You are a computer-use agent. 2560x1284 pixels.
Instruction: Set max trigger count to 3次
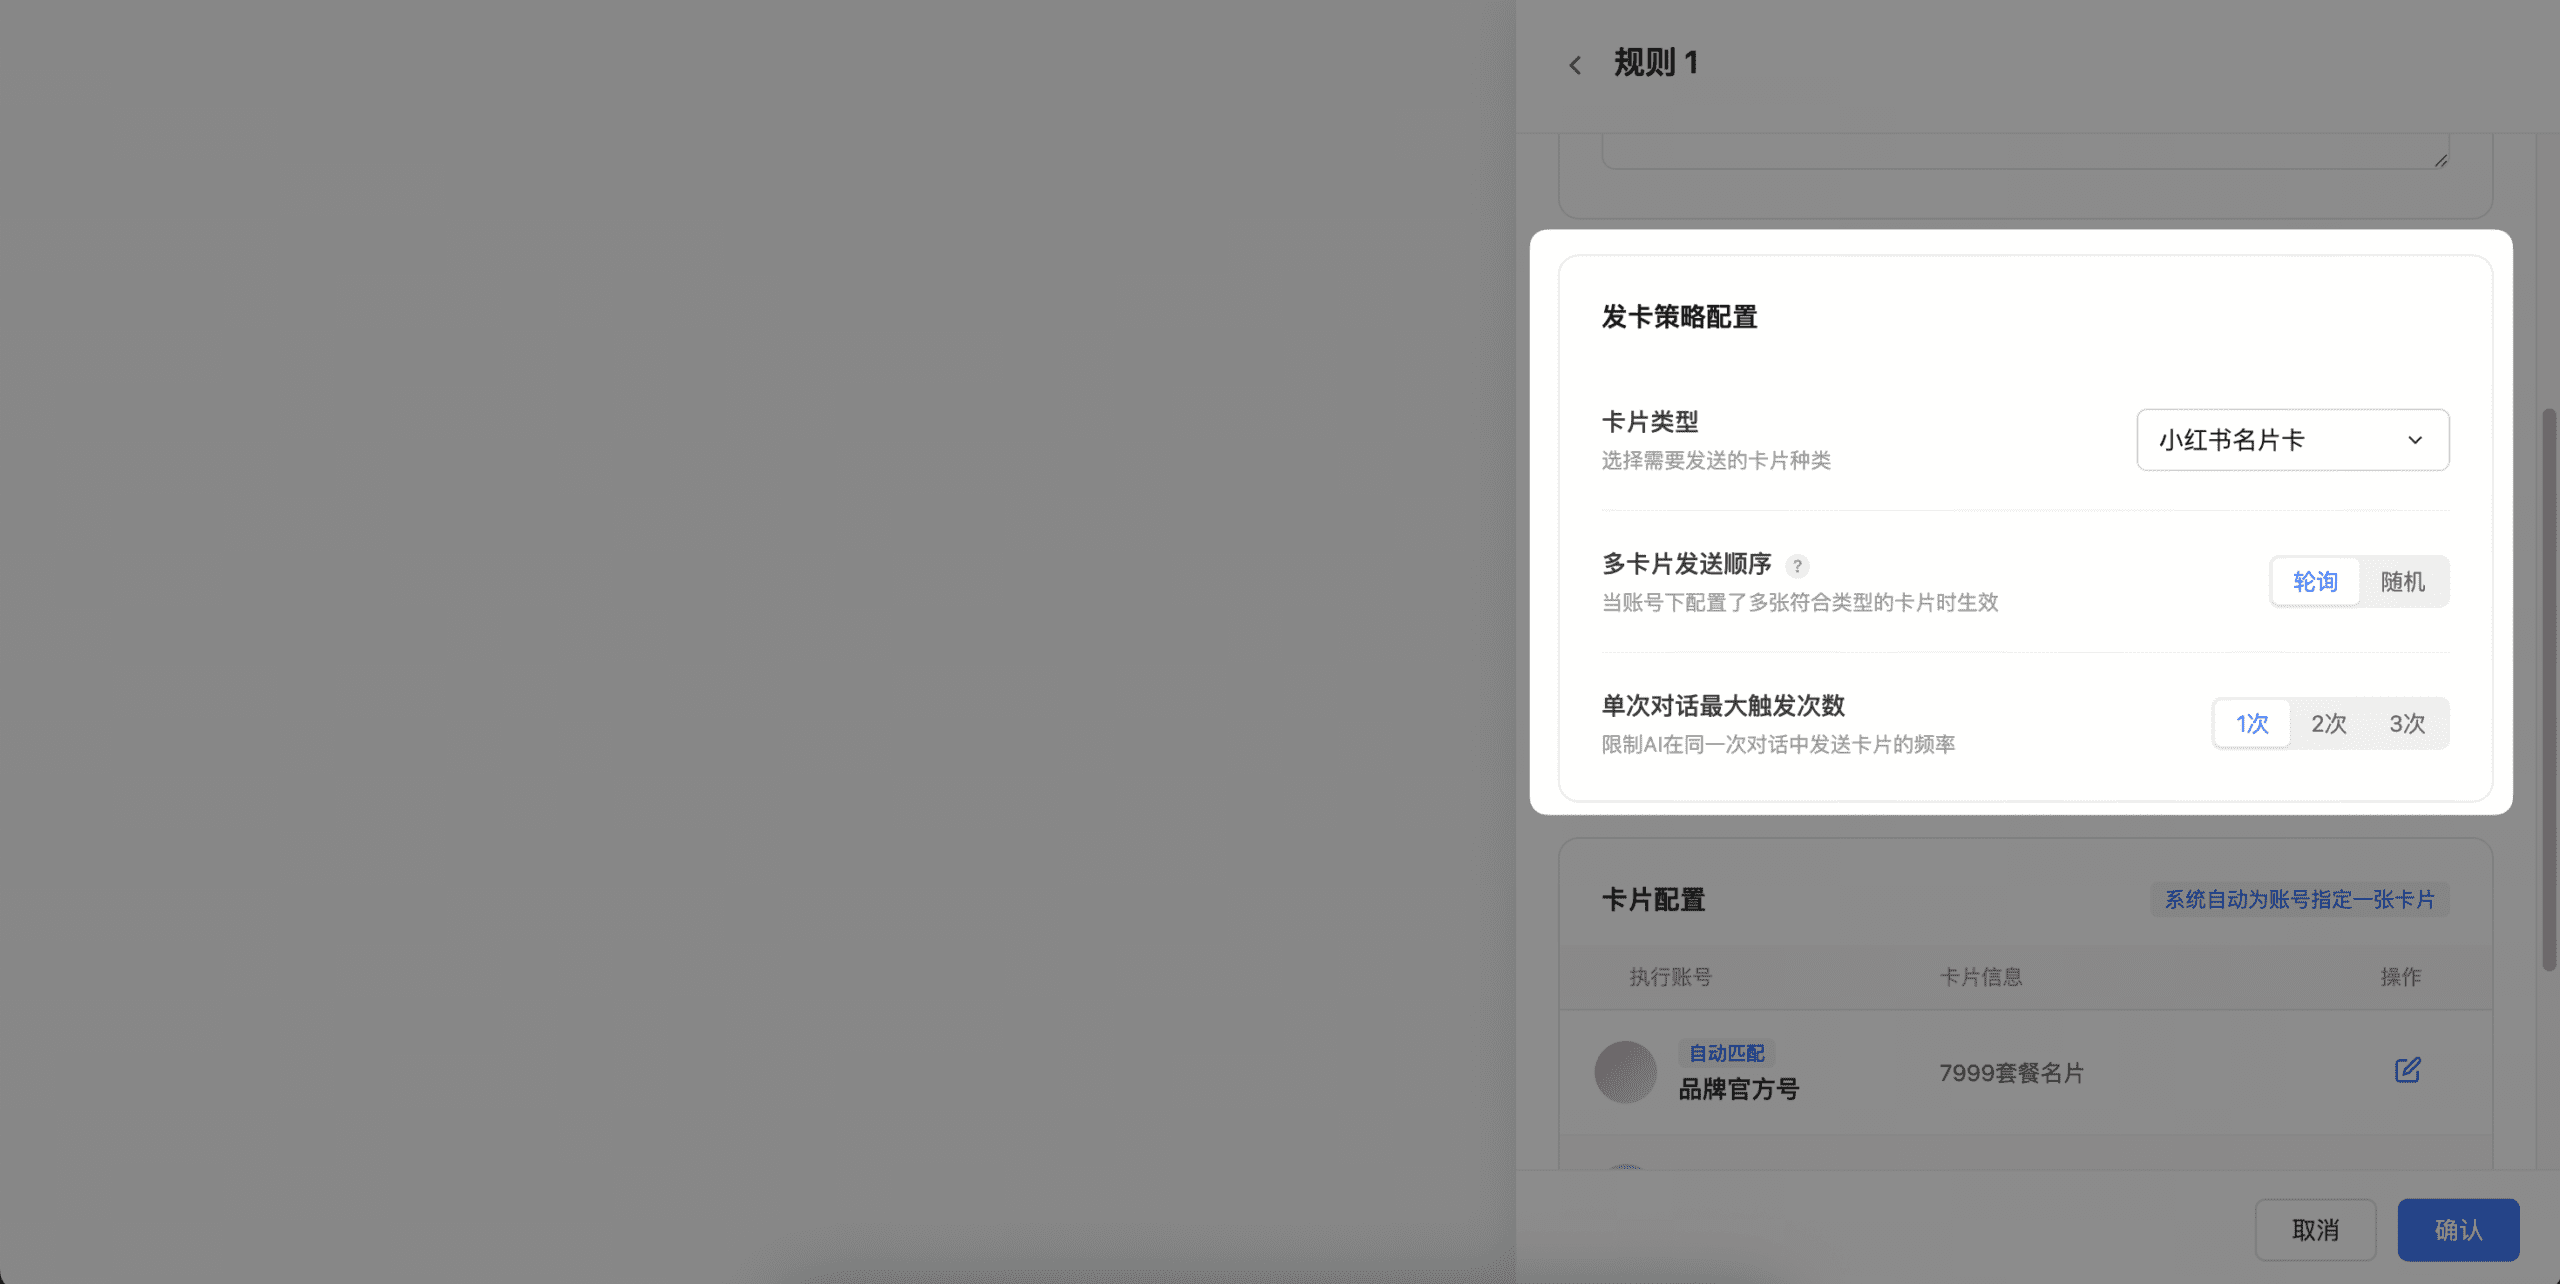tap(2406, 724)
